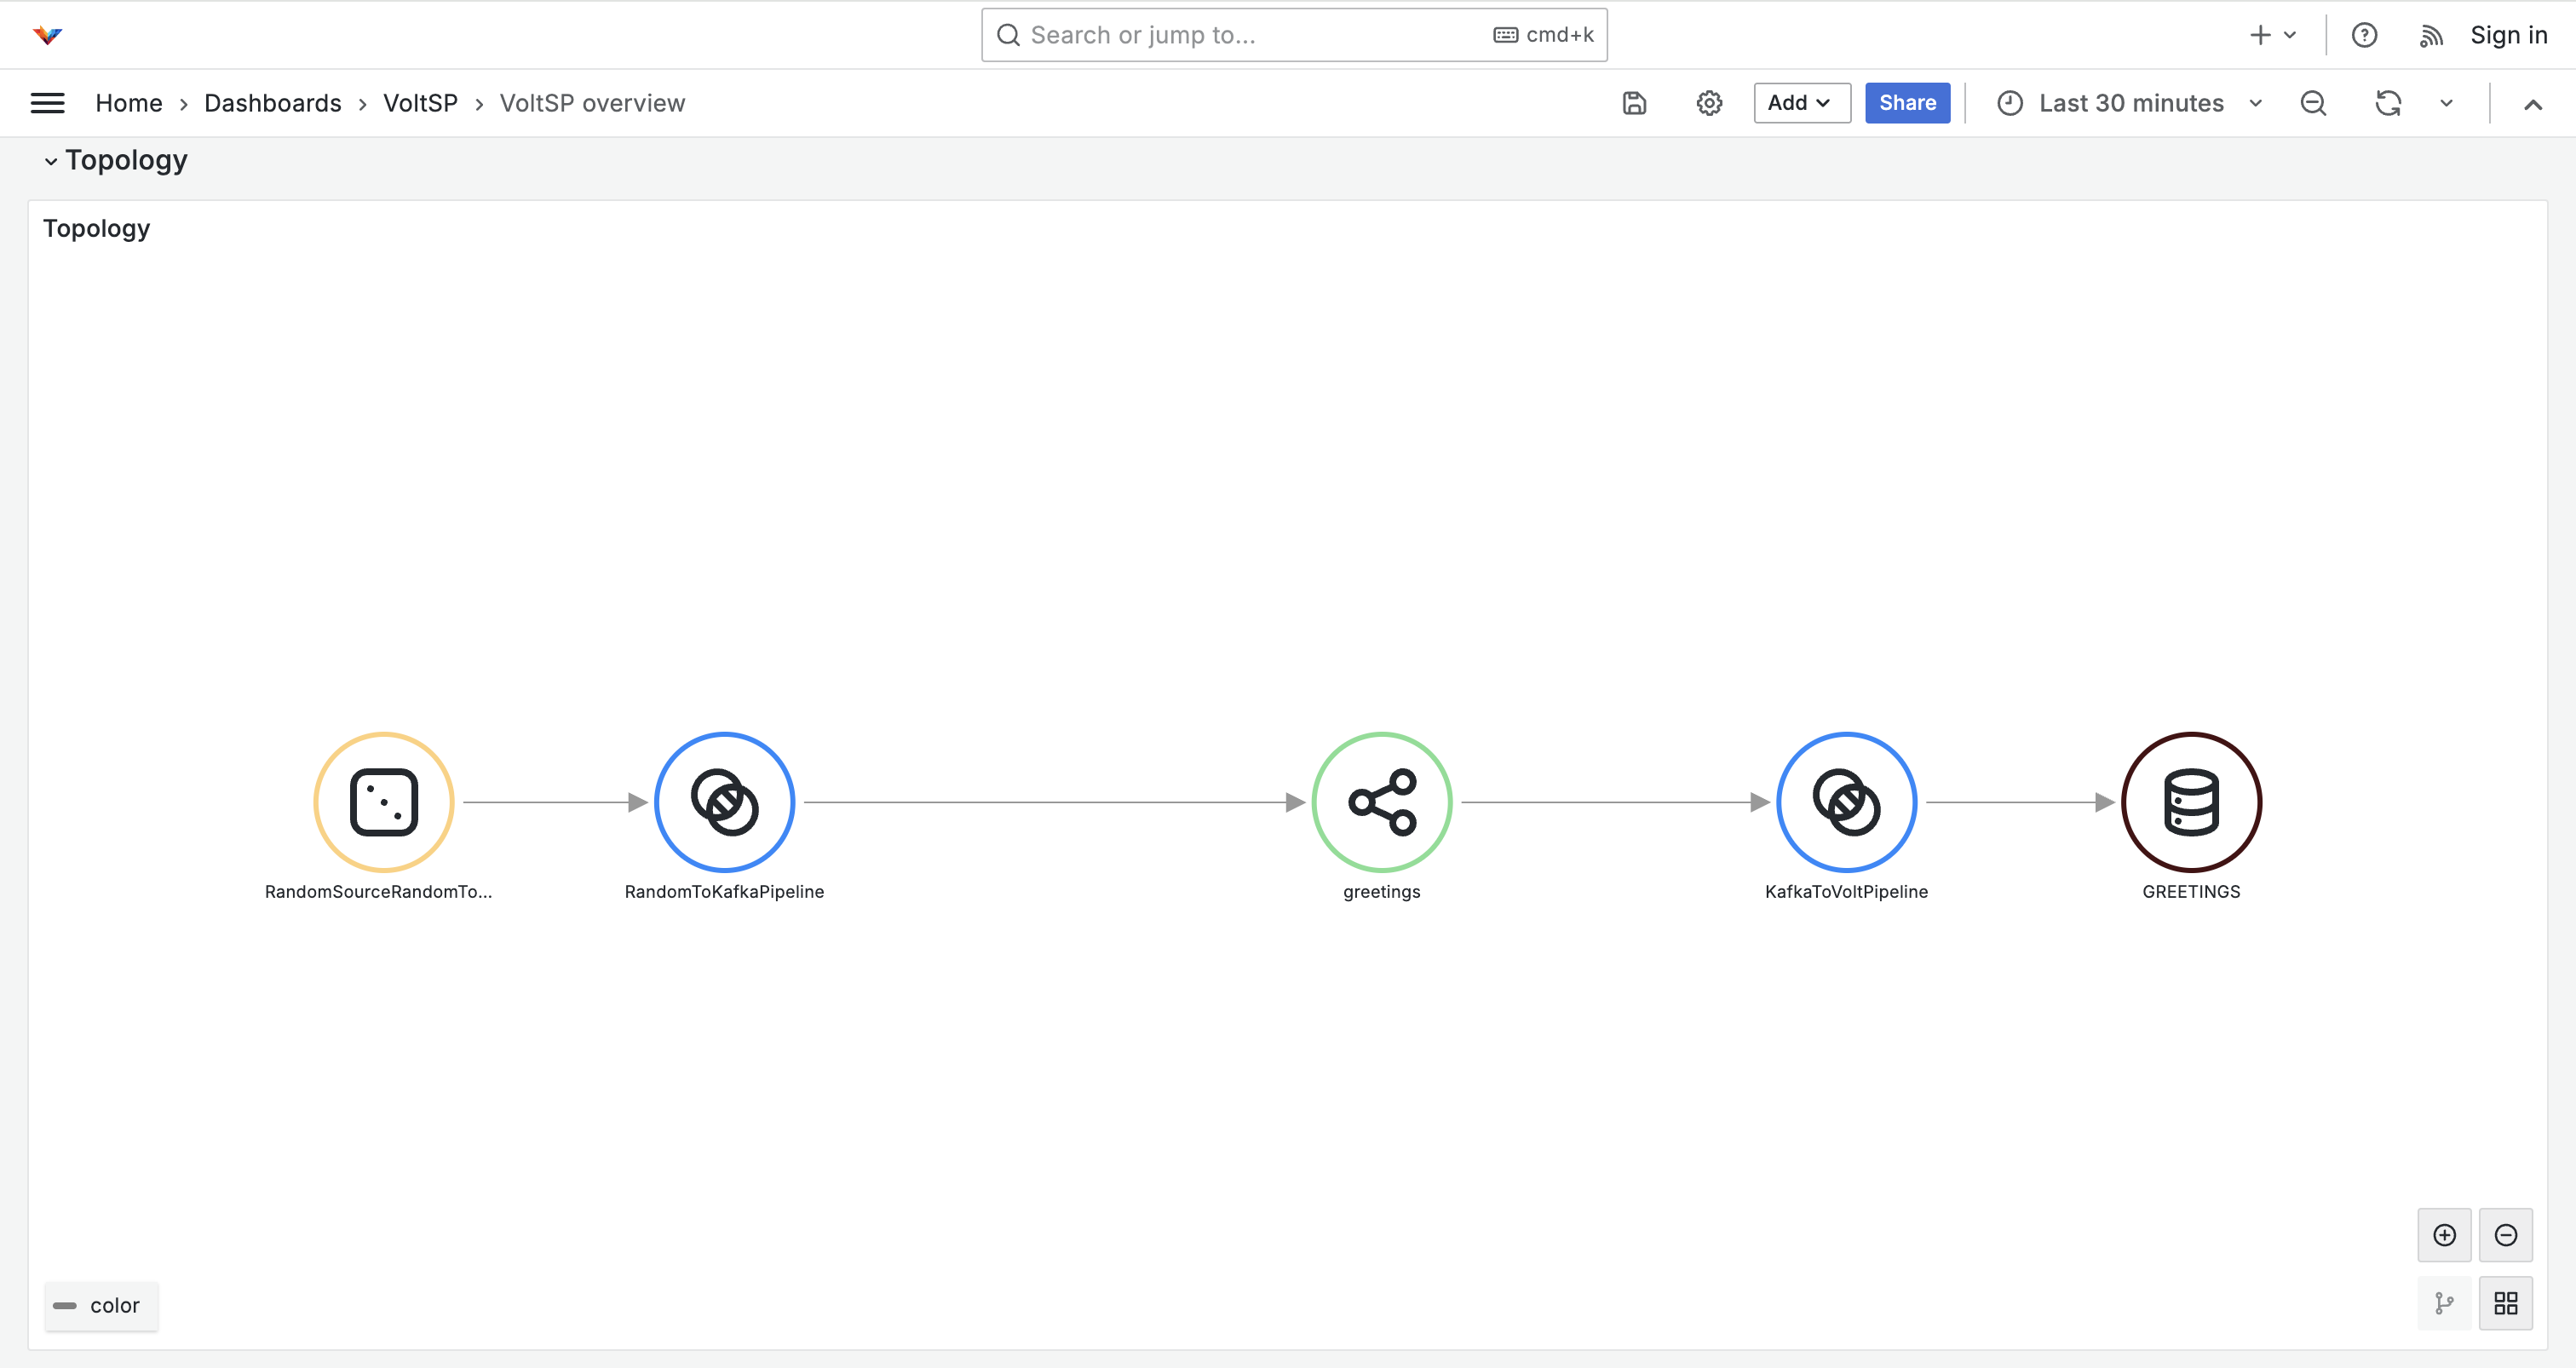Open the Add dropdown

point(1801,103)
